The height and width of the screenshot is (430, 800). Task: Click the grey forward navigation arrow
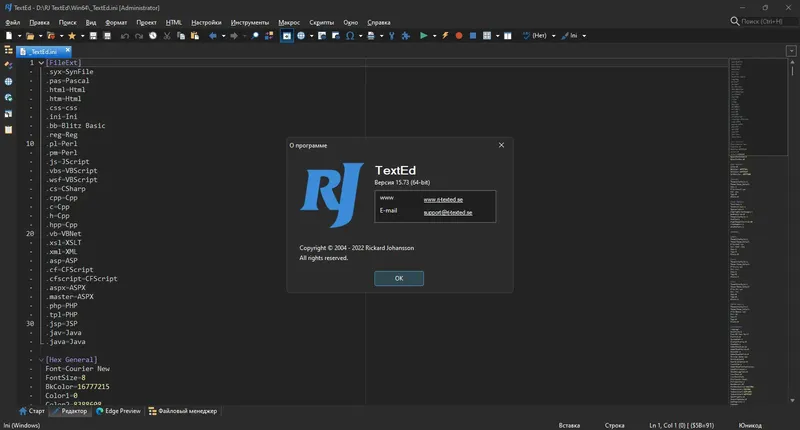point(234,36)
